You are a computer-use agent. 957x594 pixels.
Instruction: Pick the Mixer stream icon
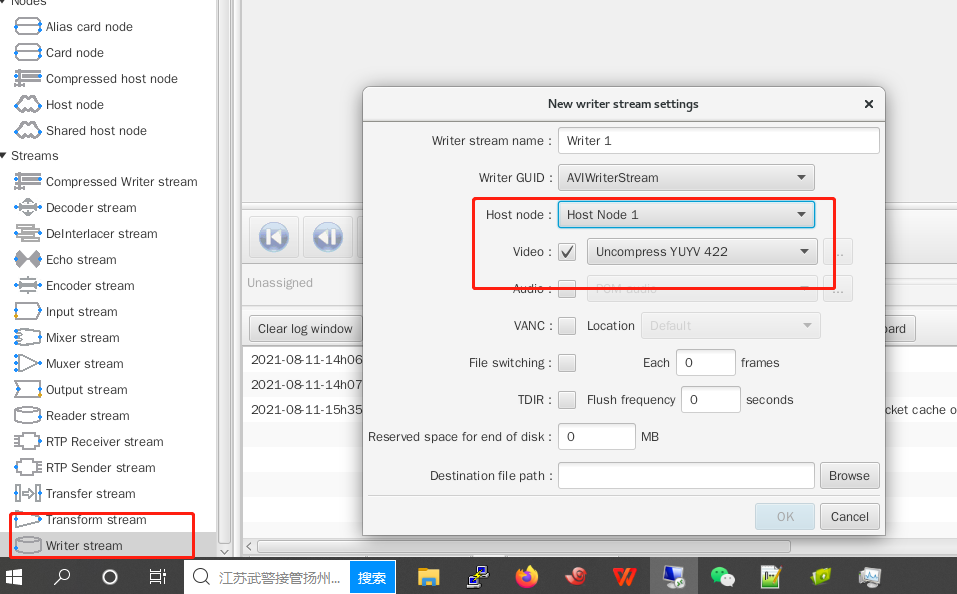coord(27,338)
